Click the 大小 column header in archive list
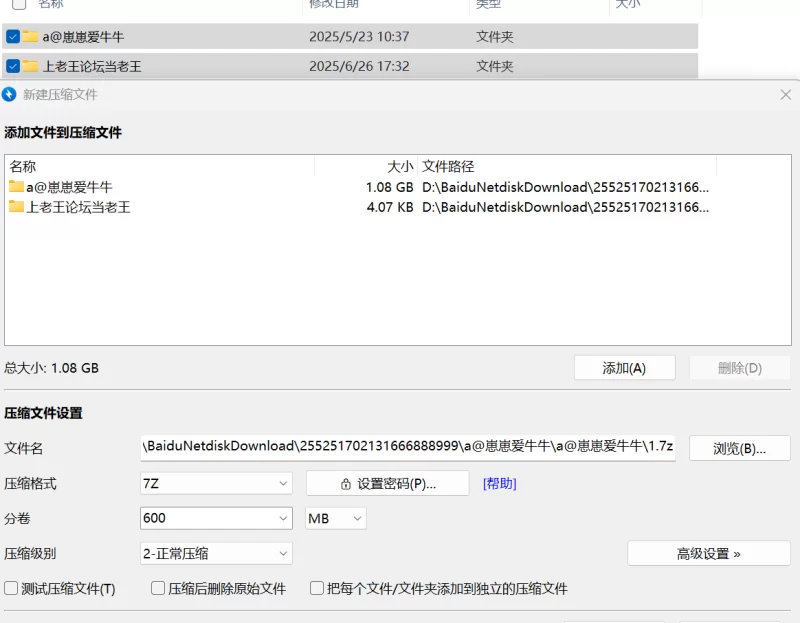The image size is (800, 623). (x=399, y=167)
